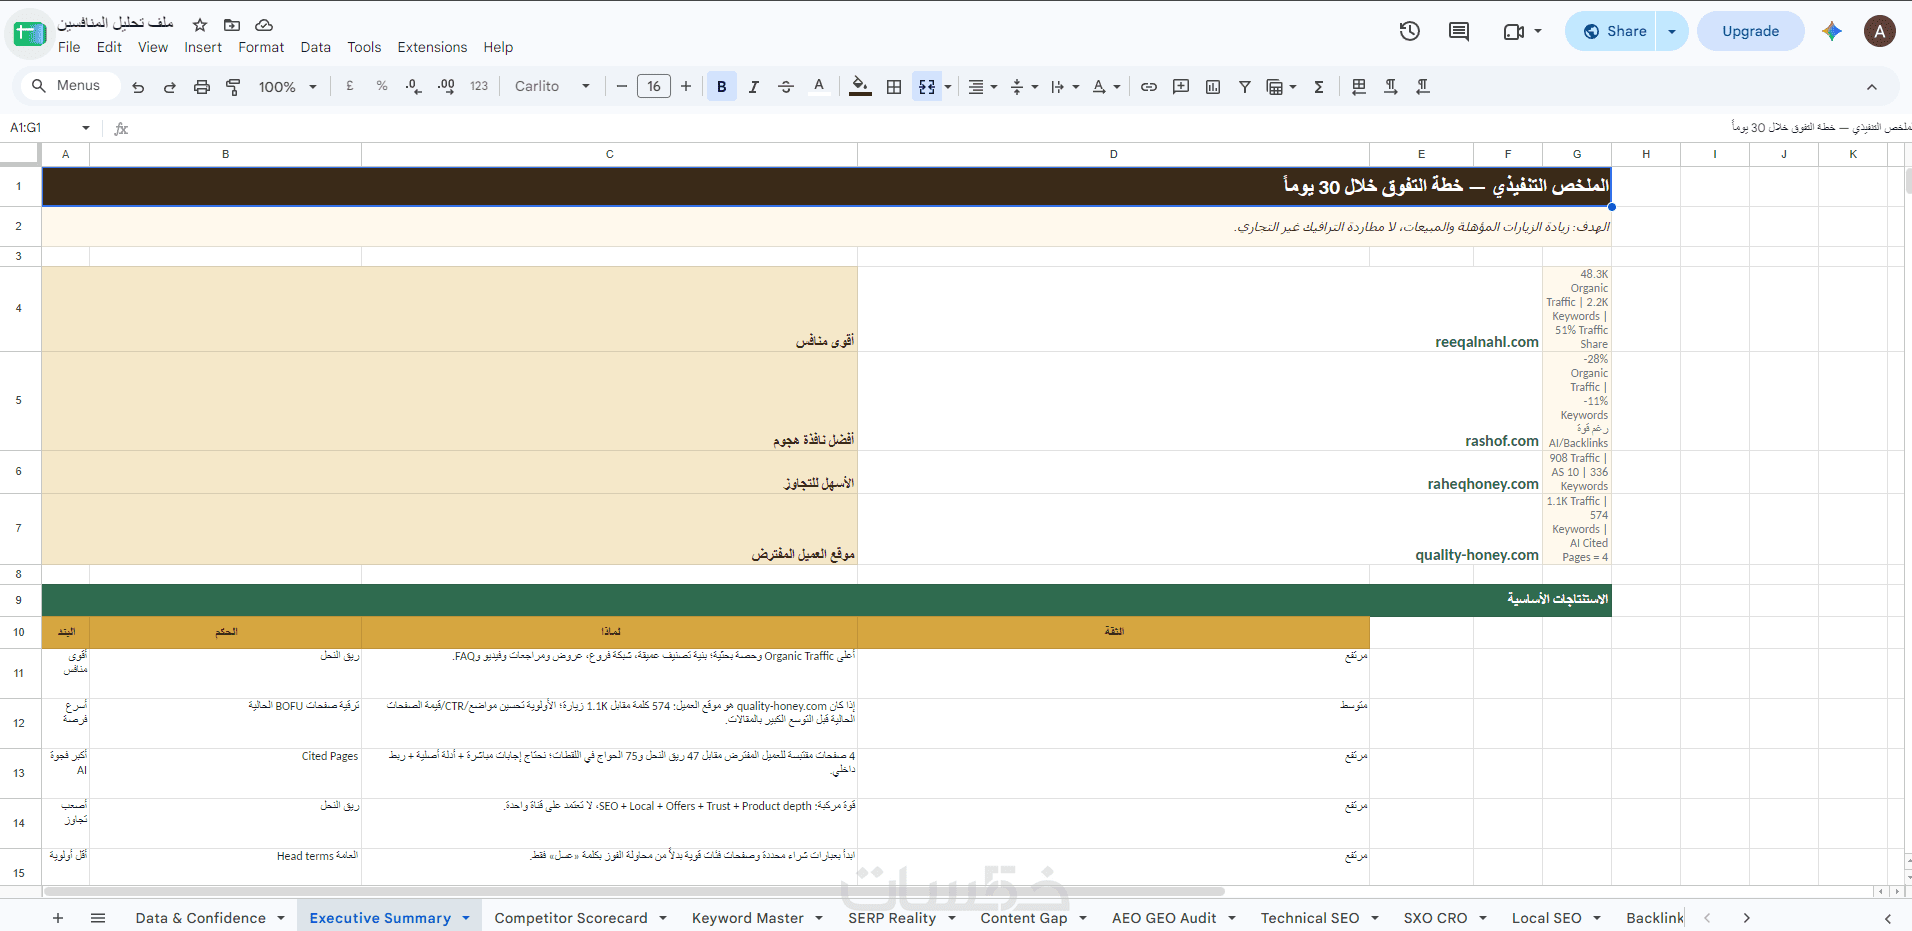Viewport: 1912px width, 931px height.
Task: Open the Format menu
Action: click(x=261, y=47)
